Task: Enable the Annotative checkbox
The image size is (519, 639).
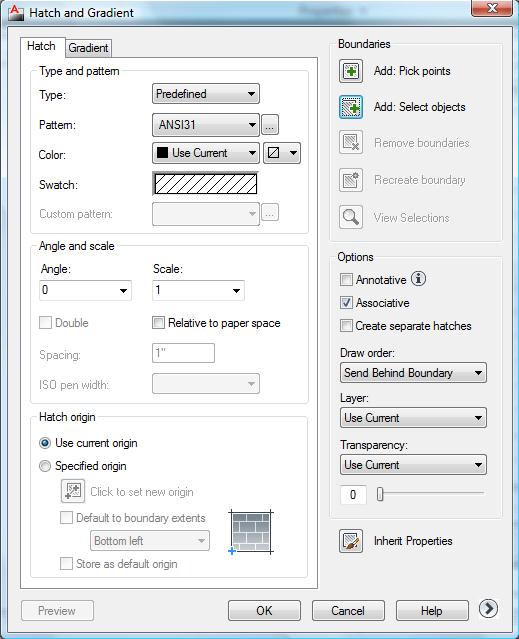Action: click(346, 280)
